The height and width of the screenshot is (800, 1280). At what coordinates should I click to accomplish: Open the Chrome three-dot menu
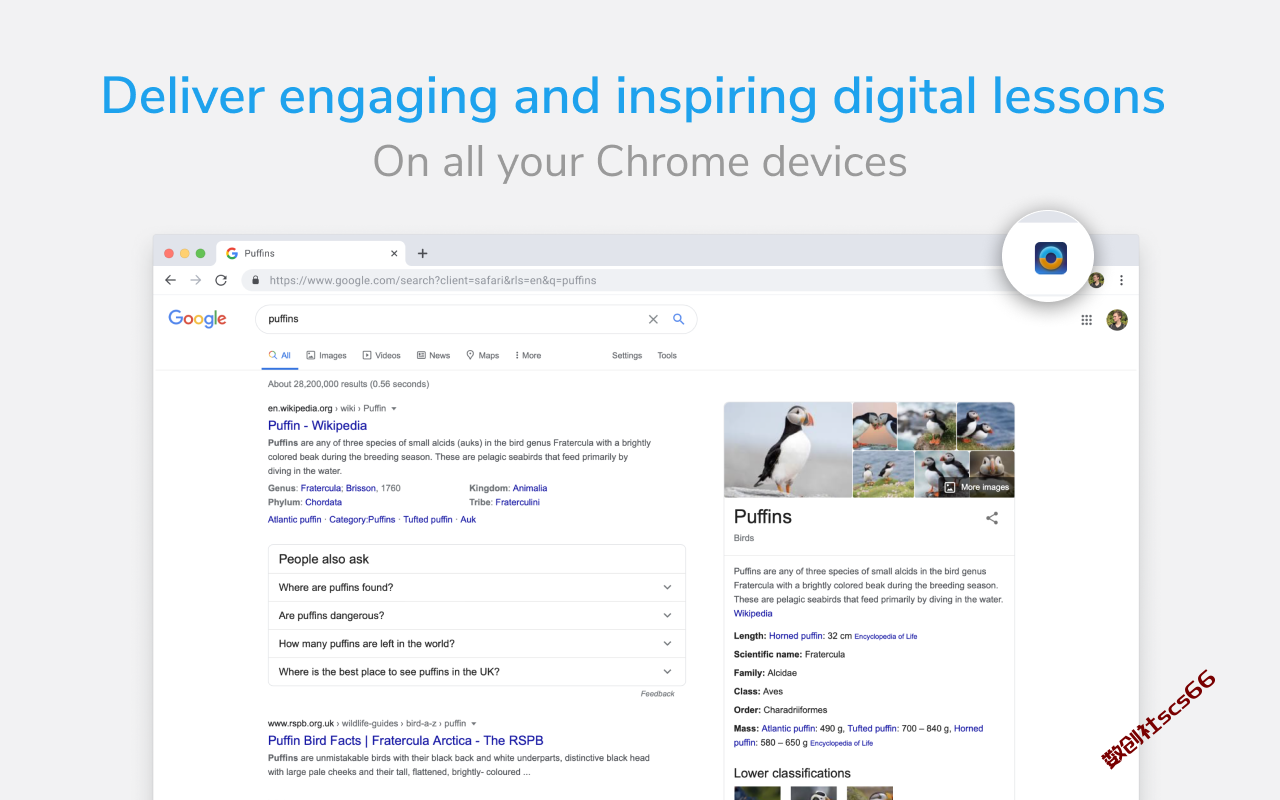[1121, 280]
